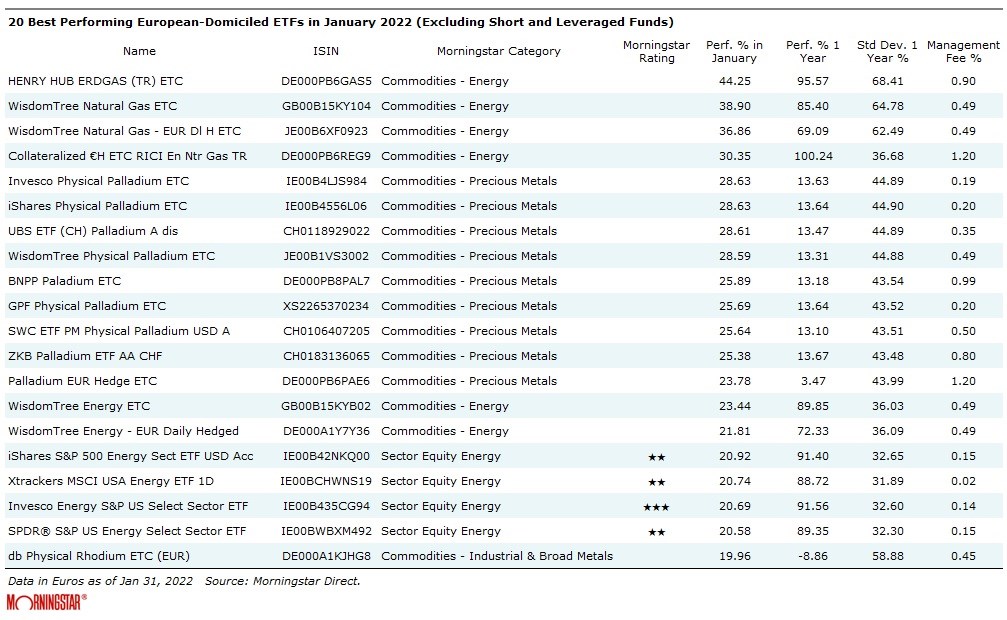Click the three-star rating for Invesco Energy ETF

(x=656, y=507)
